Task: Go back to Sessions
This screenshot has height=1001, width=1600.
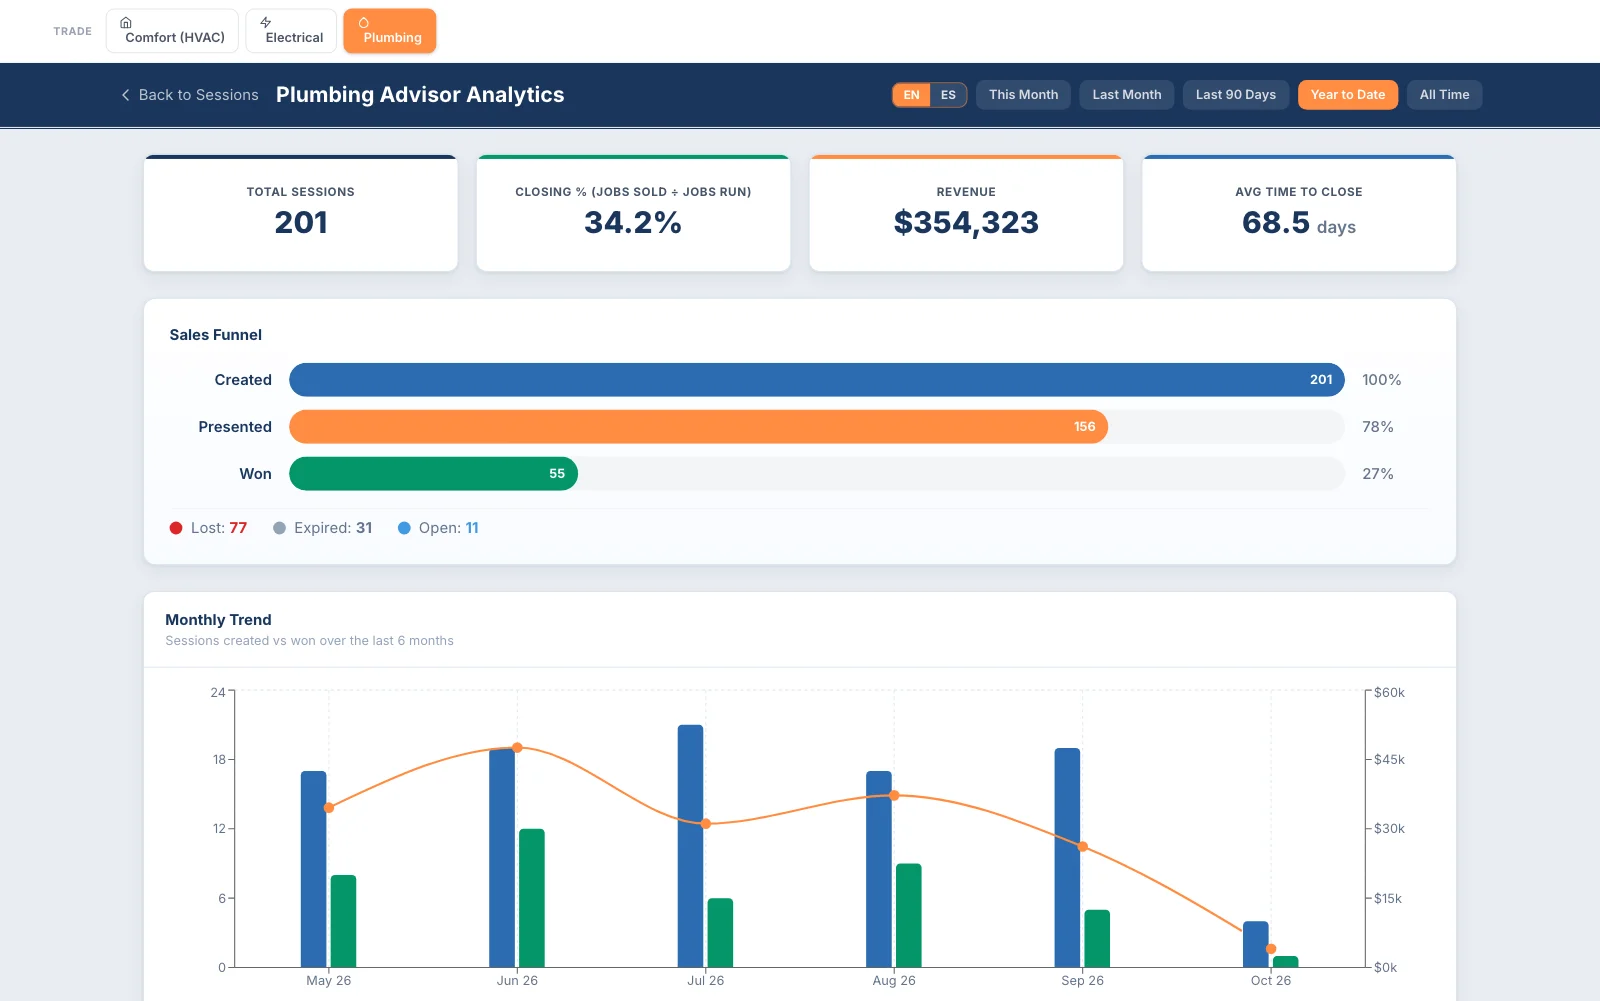Action: 189,95
